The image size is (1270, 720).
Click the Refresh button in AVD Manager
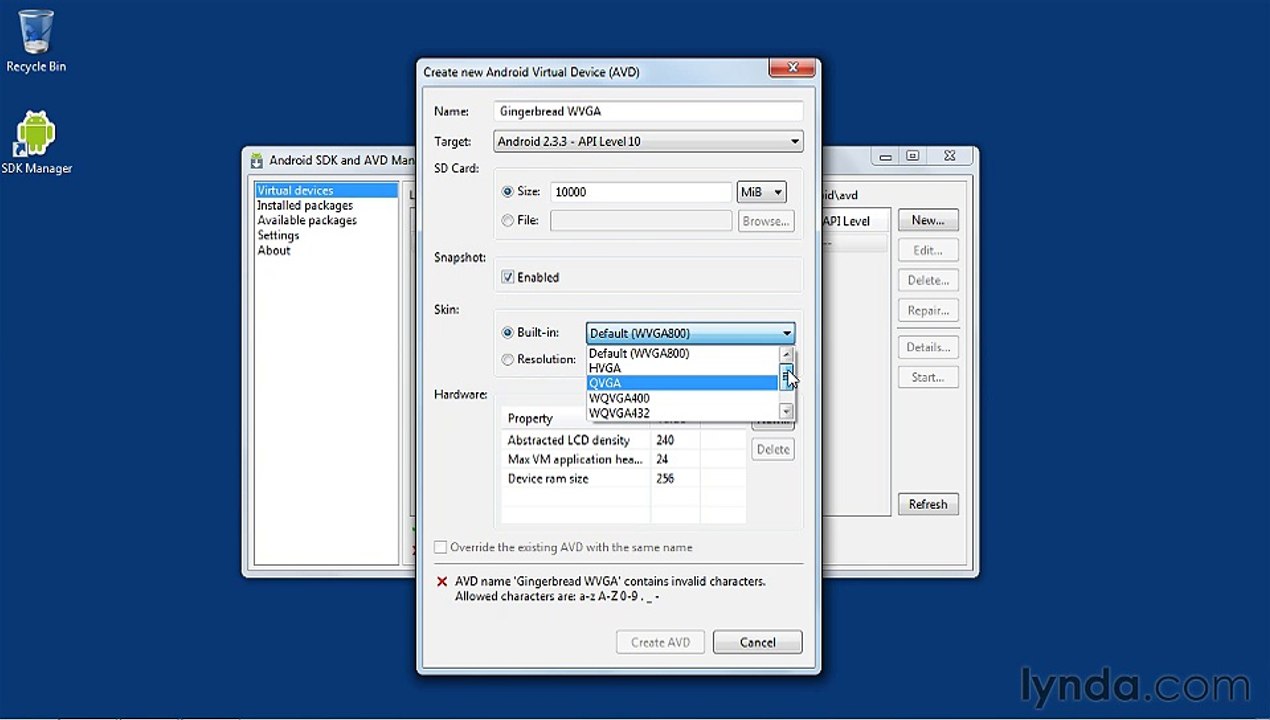tap(928, 504)
